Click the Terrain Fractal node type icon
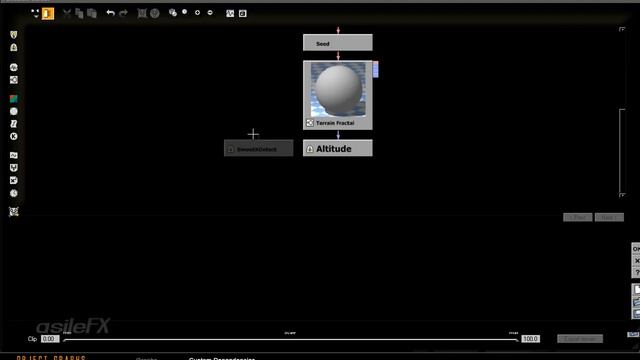The height and width of the screenshot is (360, 640). tap(310, 123)
